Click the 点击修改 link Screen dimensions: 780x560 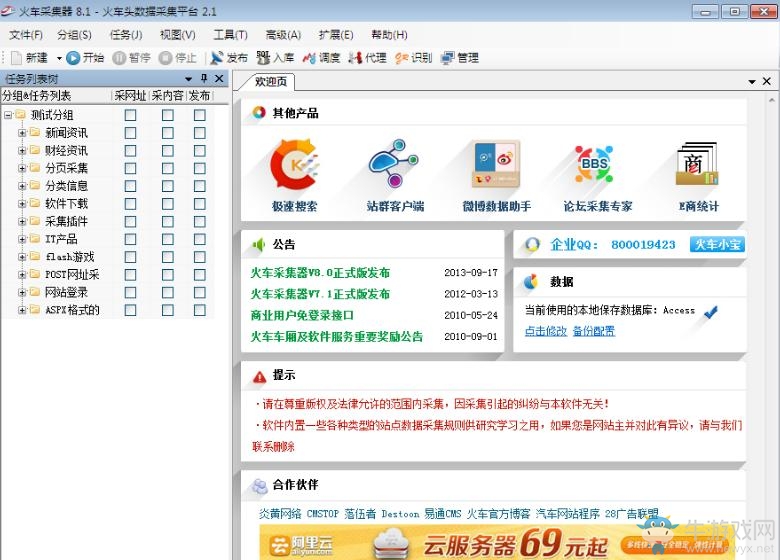(546, 331)
